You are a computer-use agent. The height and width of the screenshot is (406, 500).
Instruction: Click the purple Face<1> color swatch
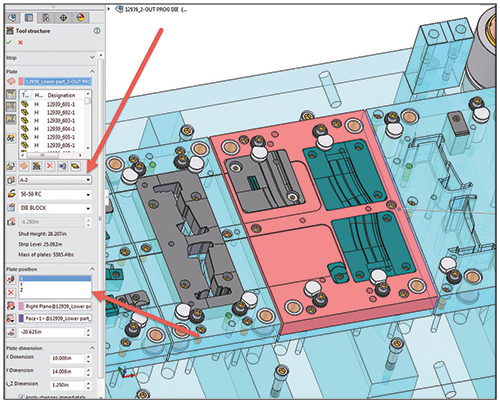pyautogui.click(x=21, y=319)
